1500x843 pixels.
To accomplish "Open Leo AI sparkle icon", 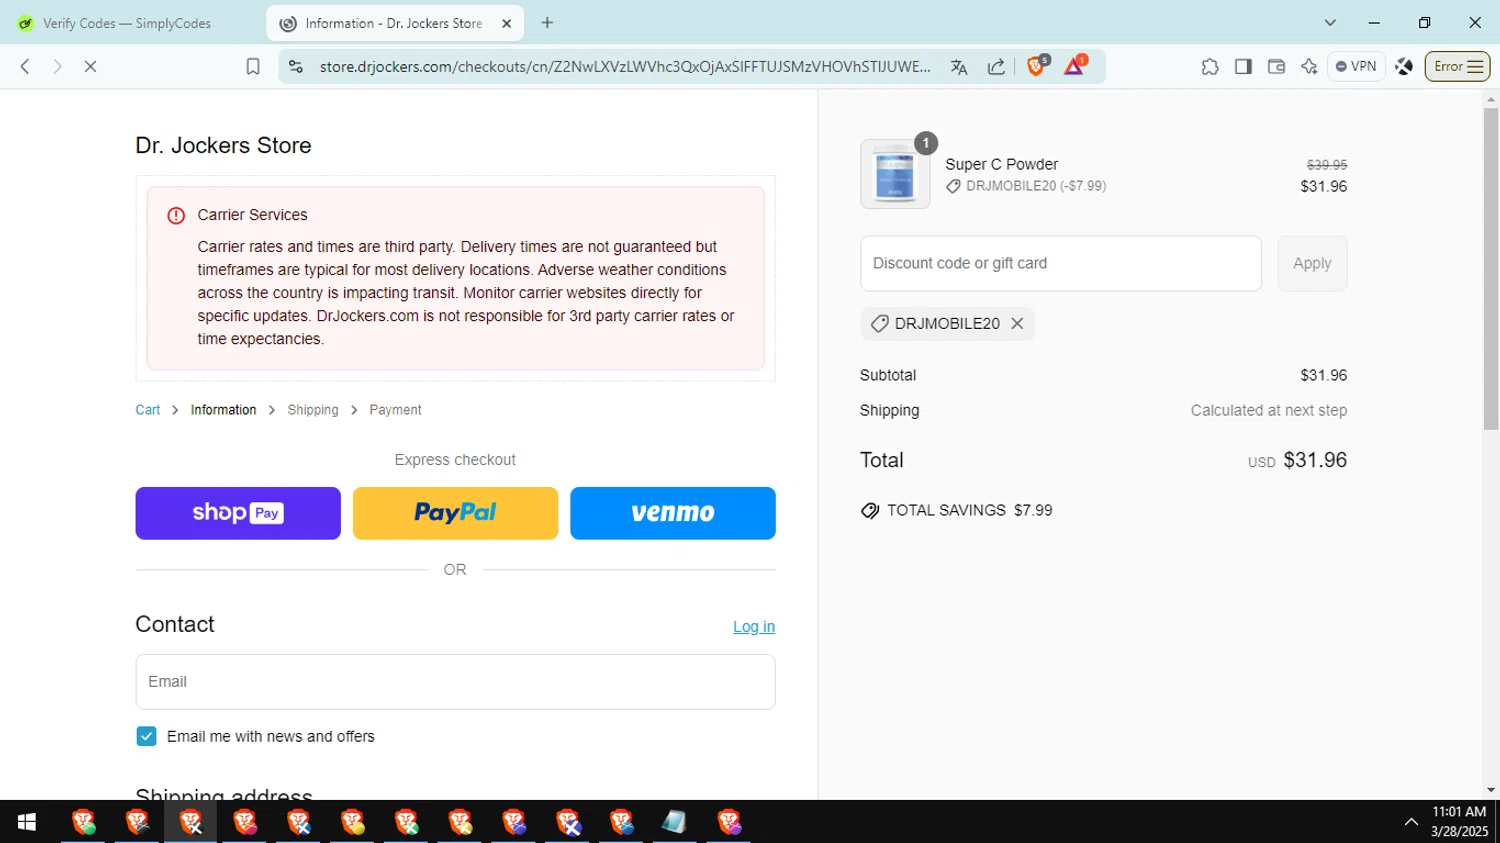I will pos(1309,66).
